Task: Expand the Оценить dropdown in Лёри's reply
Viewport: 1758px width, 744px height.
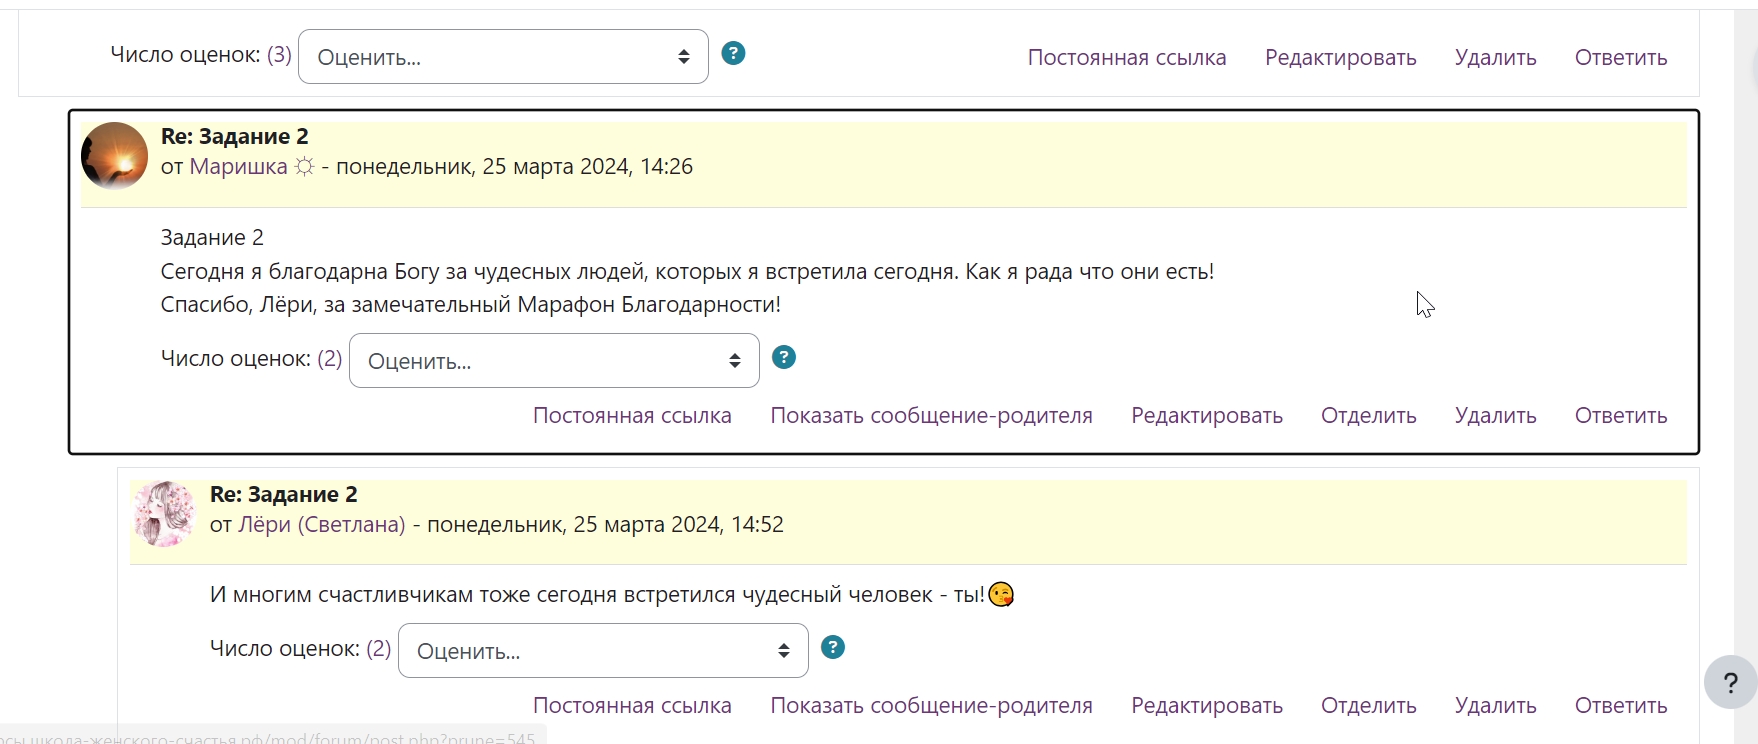Action: coord(603,651)
